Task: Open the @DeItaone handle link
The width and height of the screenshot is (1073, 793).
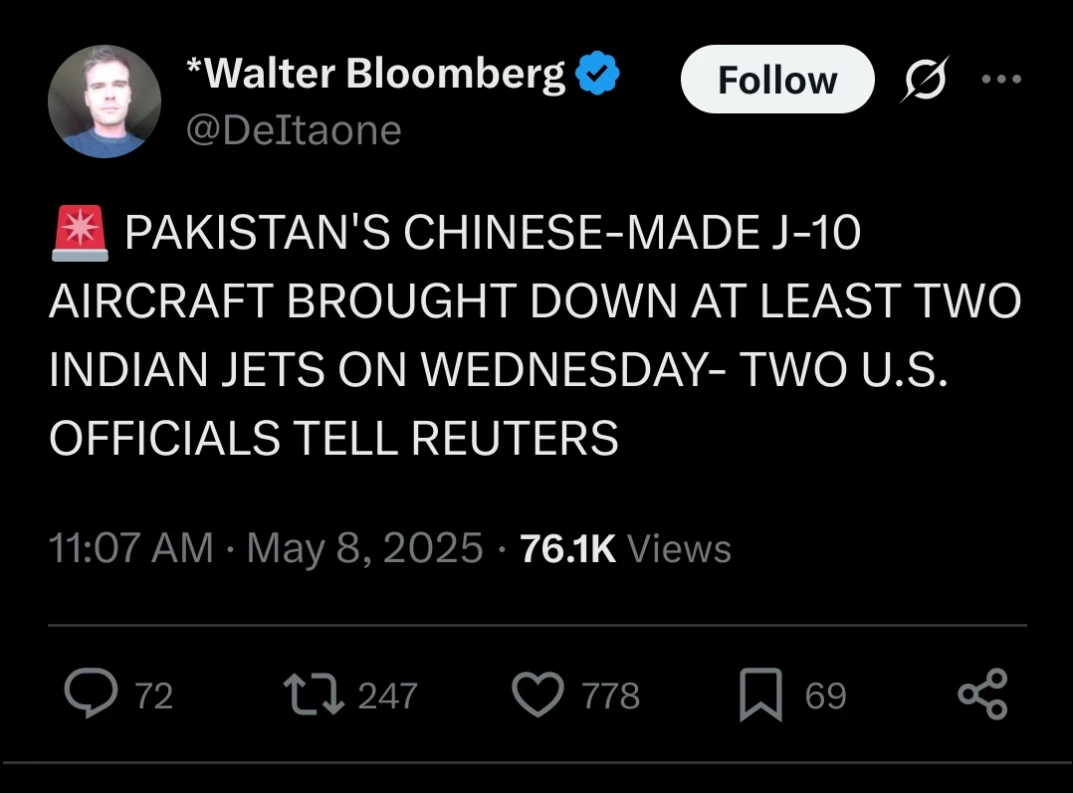Action: point(293,130)
